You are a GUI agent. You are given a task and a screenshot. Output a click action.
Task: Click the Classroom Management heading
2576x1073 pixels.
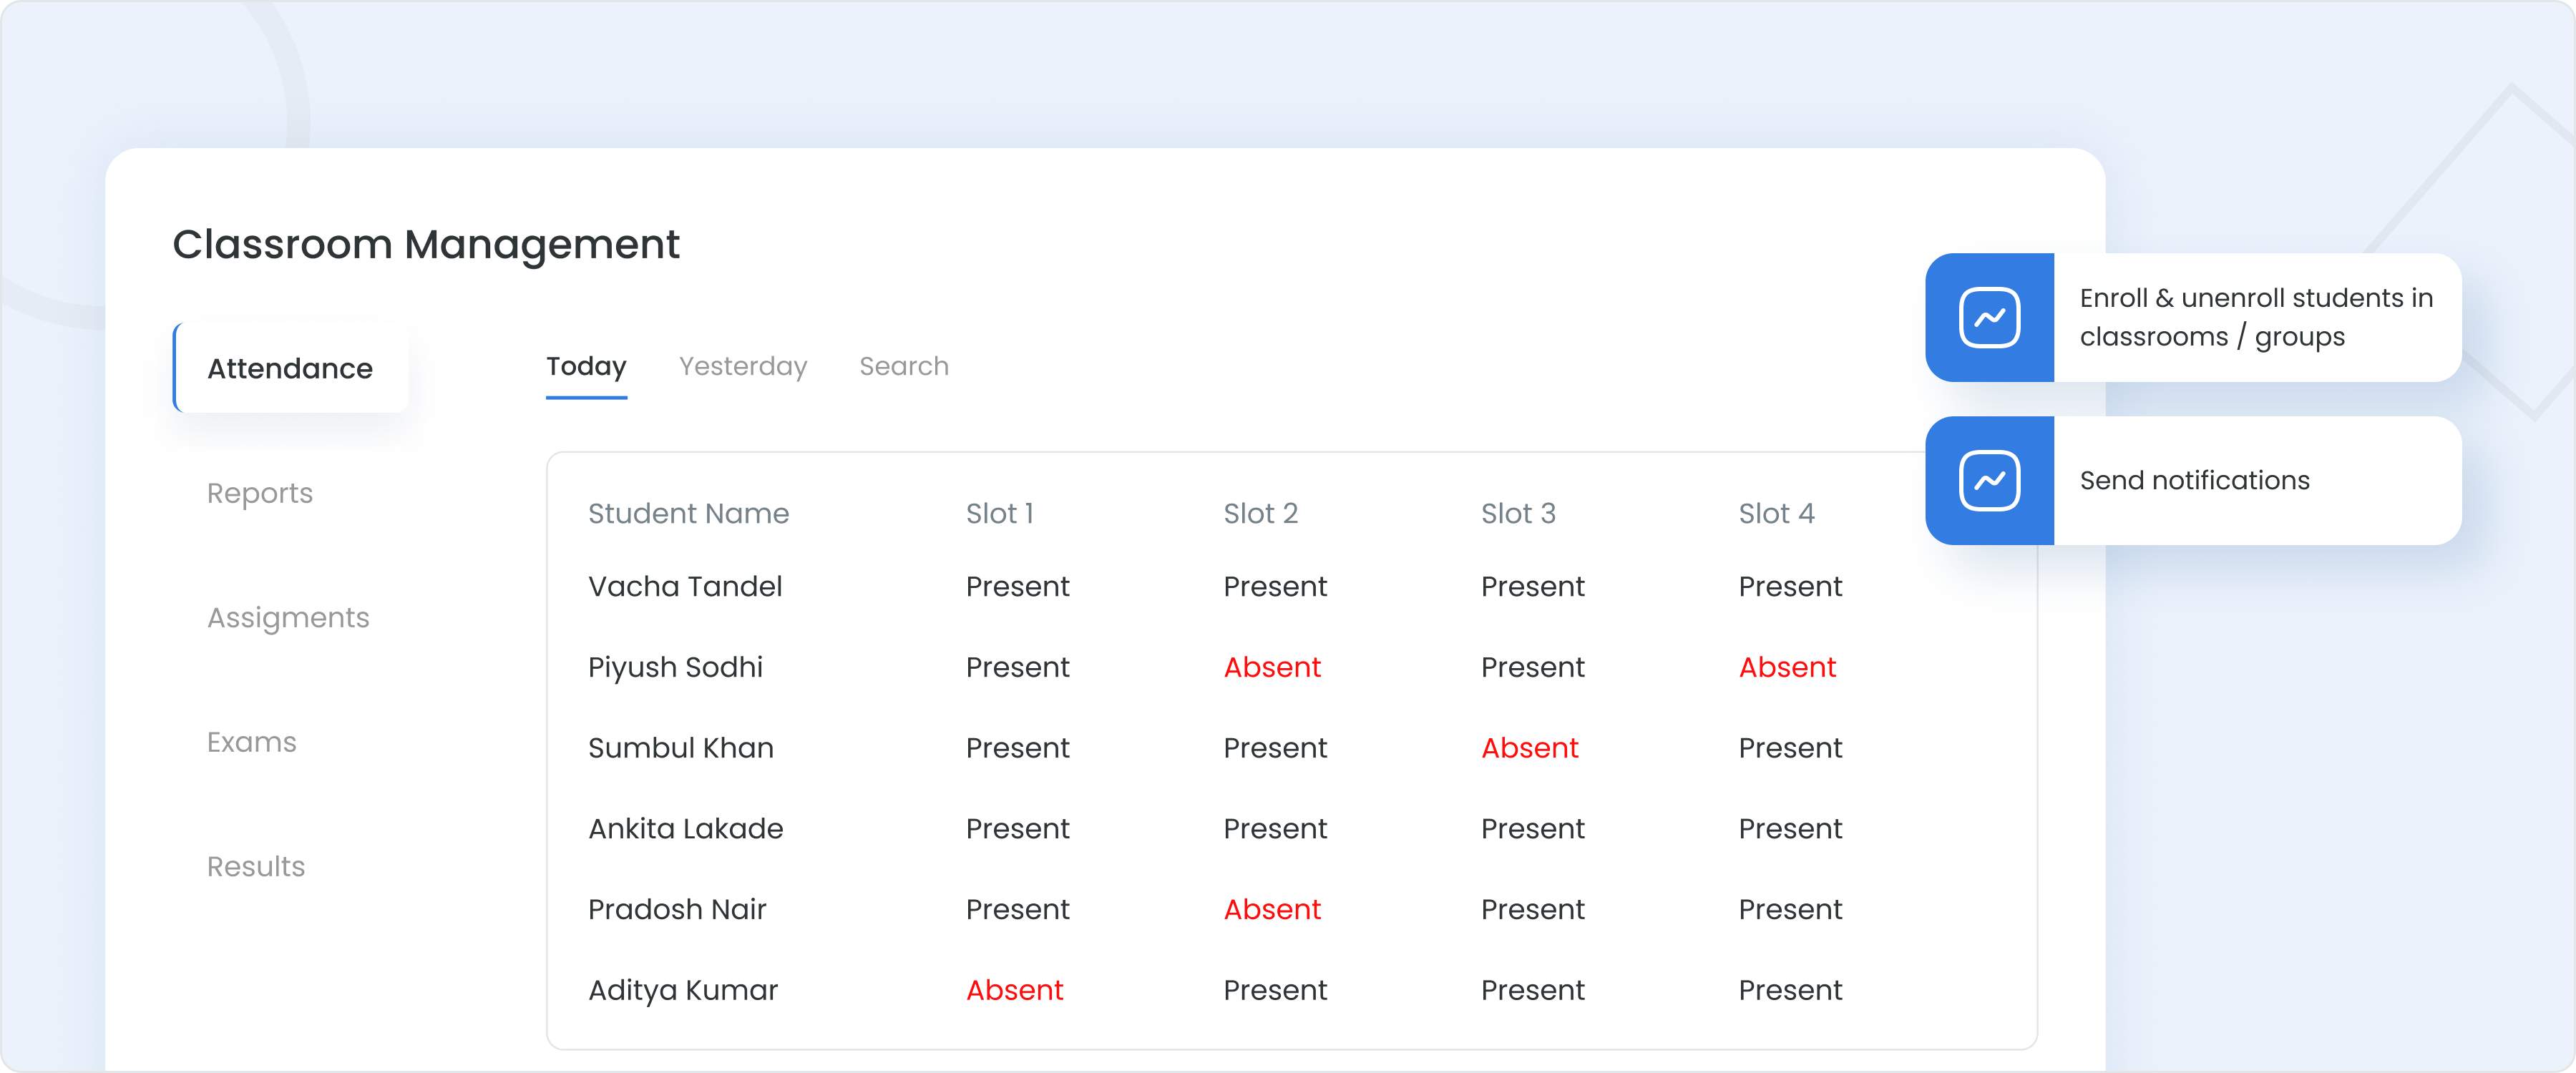tap(427, 244)
